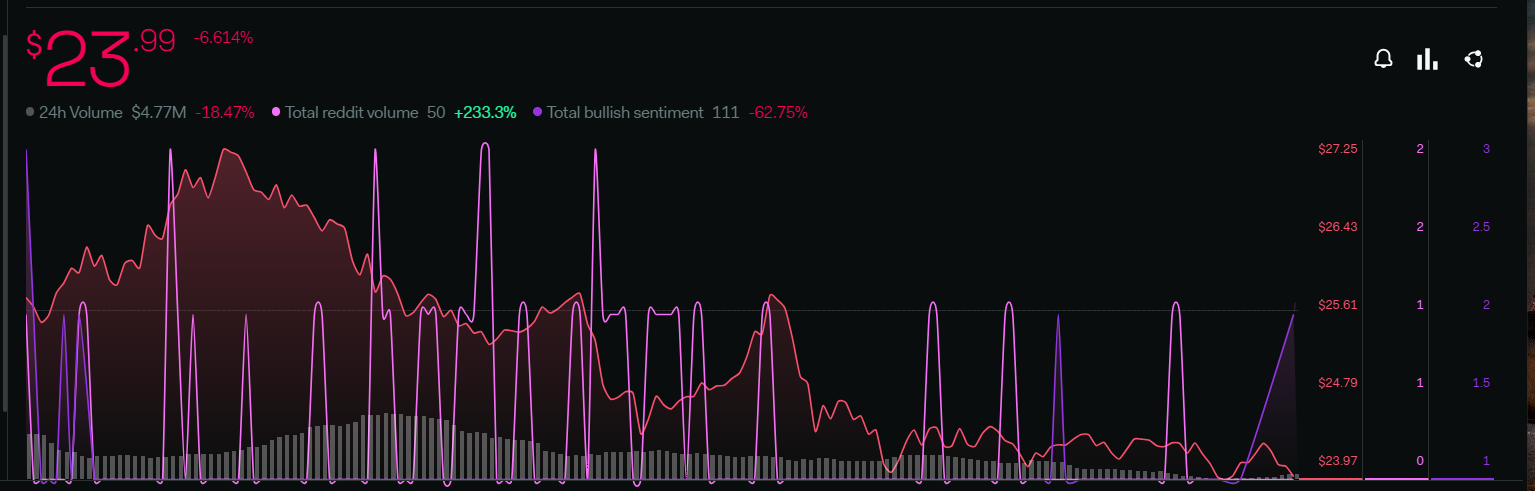Click the $25.61 price axis label
This screenshot has height=491, width=1535.
click(x=1339, y=305)
